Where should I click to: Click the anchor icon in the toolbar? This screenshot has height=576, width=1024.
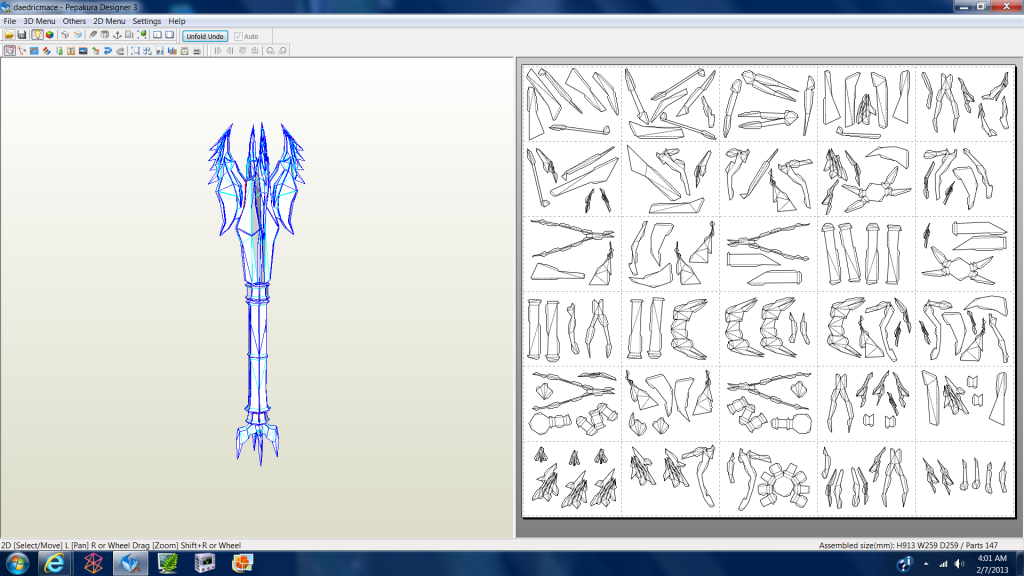[x=118, y=35]
